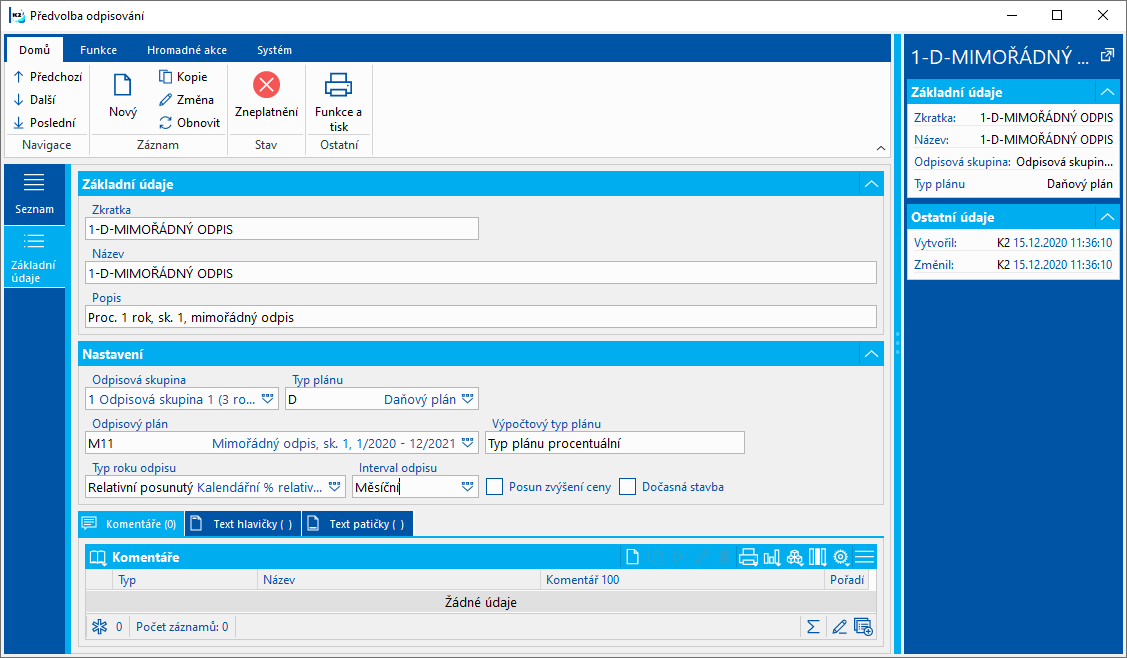The height and width of the screenshot is (658, 1127).
Task: Pop out the right preview panel
Action: 1107,55
